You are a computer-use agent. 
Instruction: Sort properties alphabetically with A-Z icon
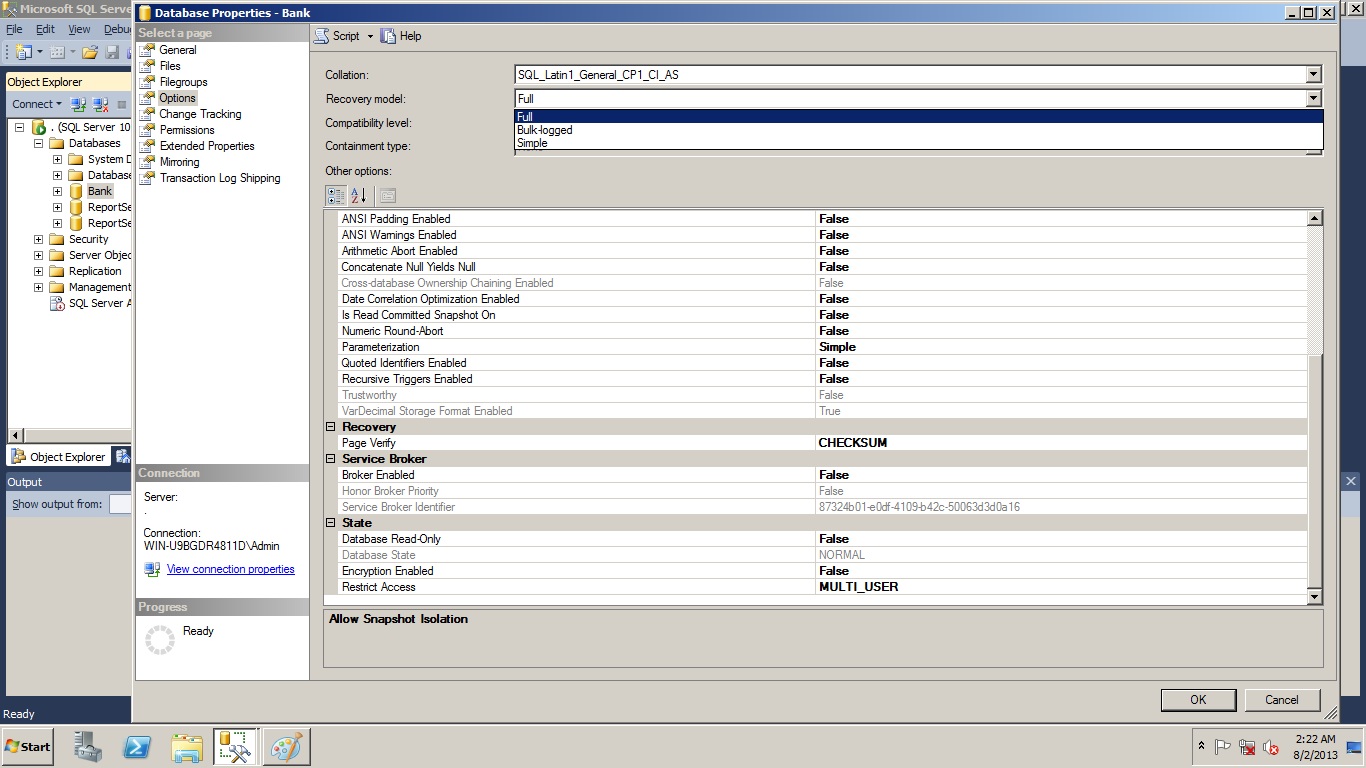coord(359,195)
